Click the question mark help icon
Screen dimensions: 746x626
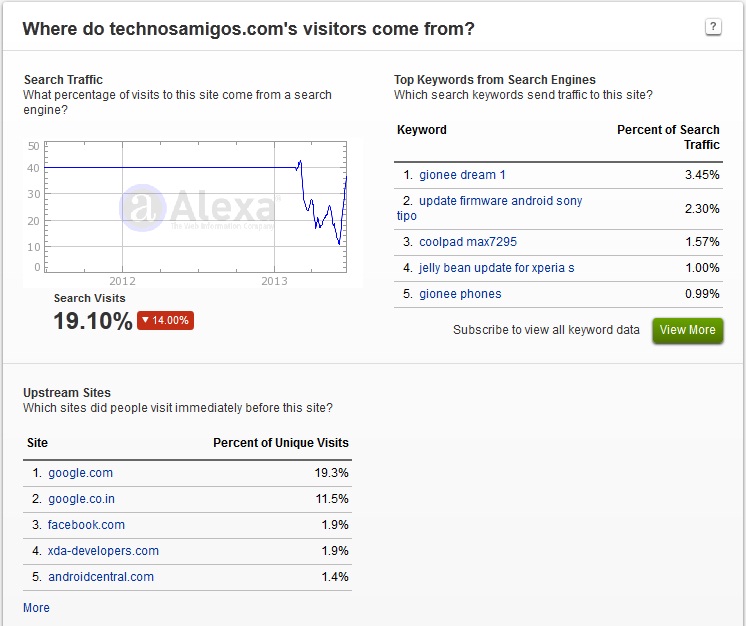[713, 27]
